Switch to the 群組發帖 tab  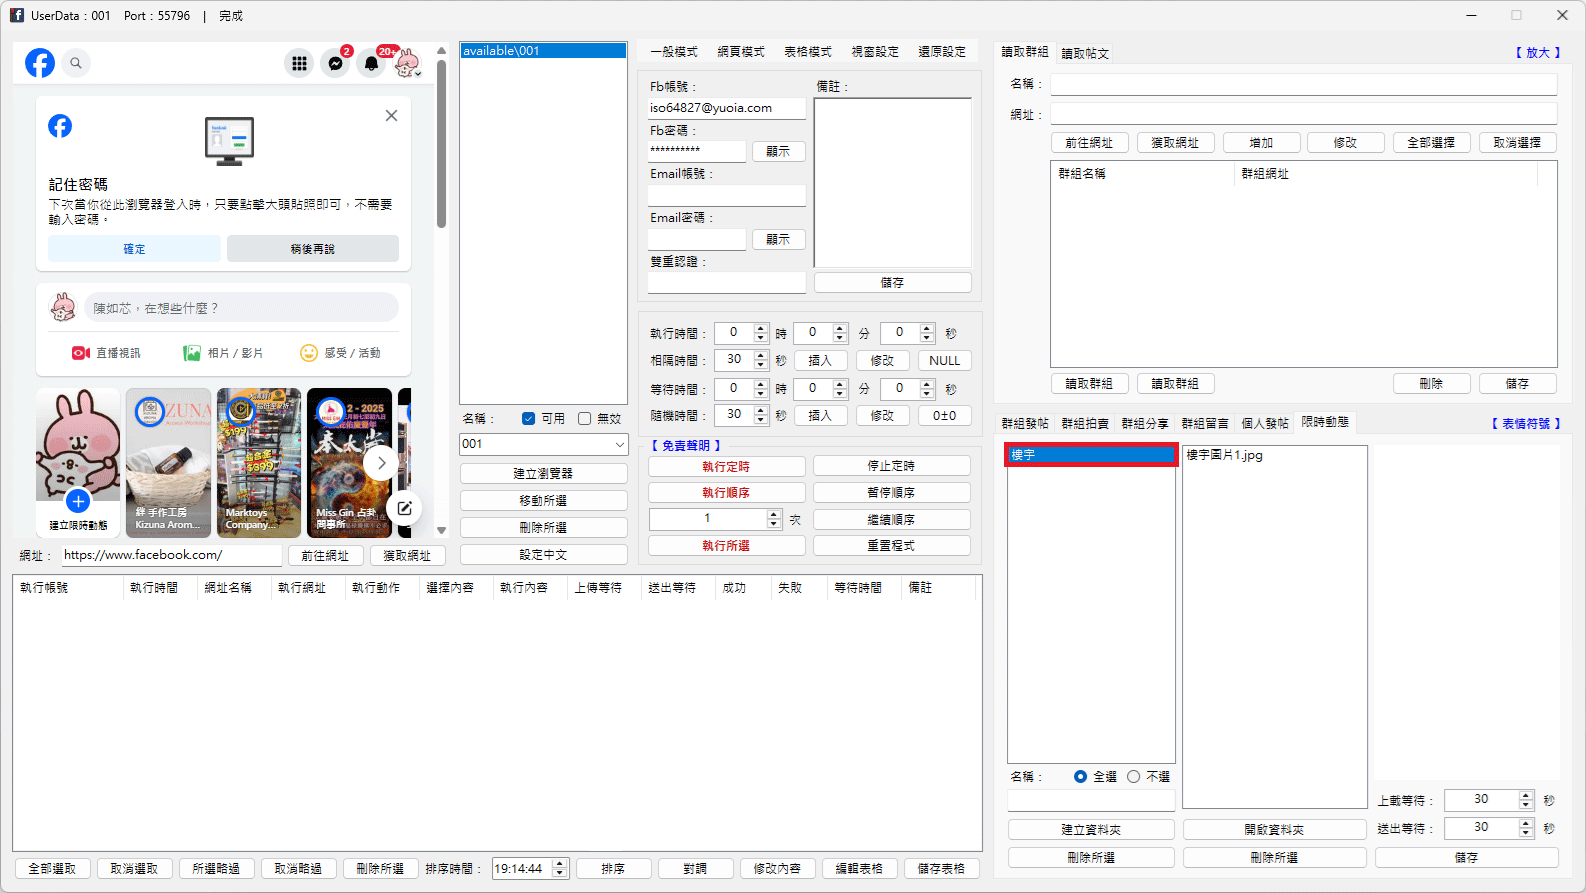click(1025, 423)
